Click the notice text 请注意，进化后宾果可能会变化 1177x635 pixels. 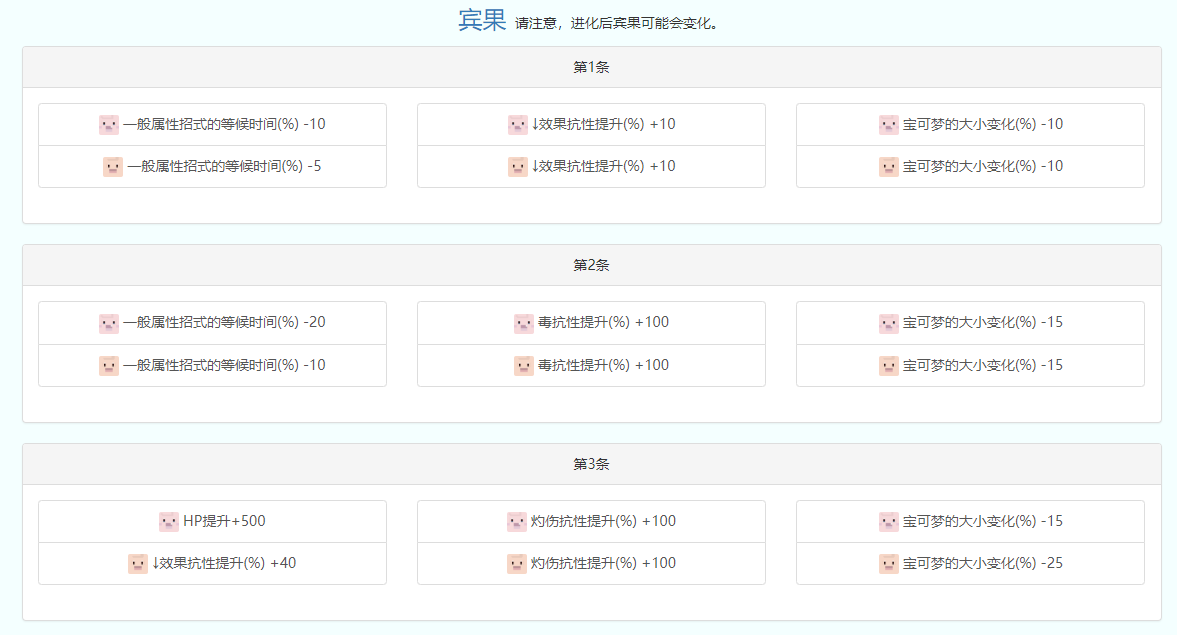point(616,24)
